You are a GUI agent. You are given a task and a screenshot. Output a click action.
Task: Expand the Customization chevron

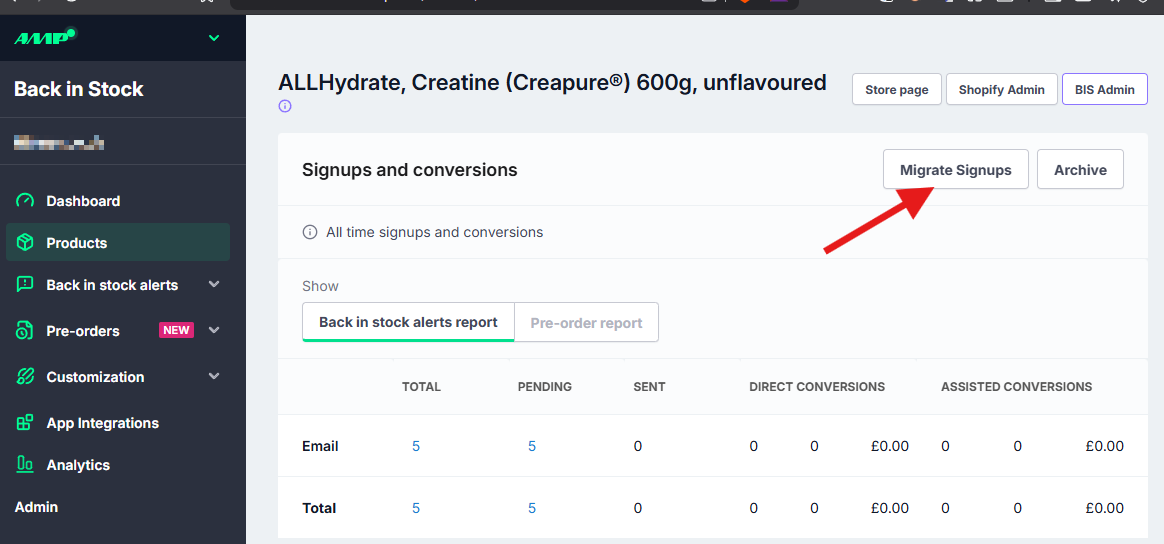click(x=214, y=376)
